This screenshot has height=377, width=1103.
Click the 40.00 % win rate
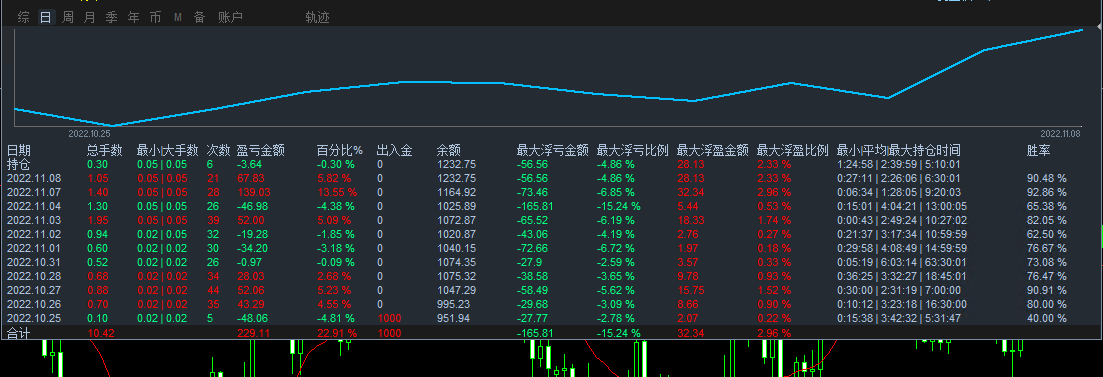click(1047, 318)
